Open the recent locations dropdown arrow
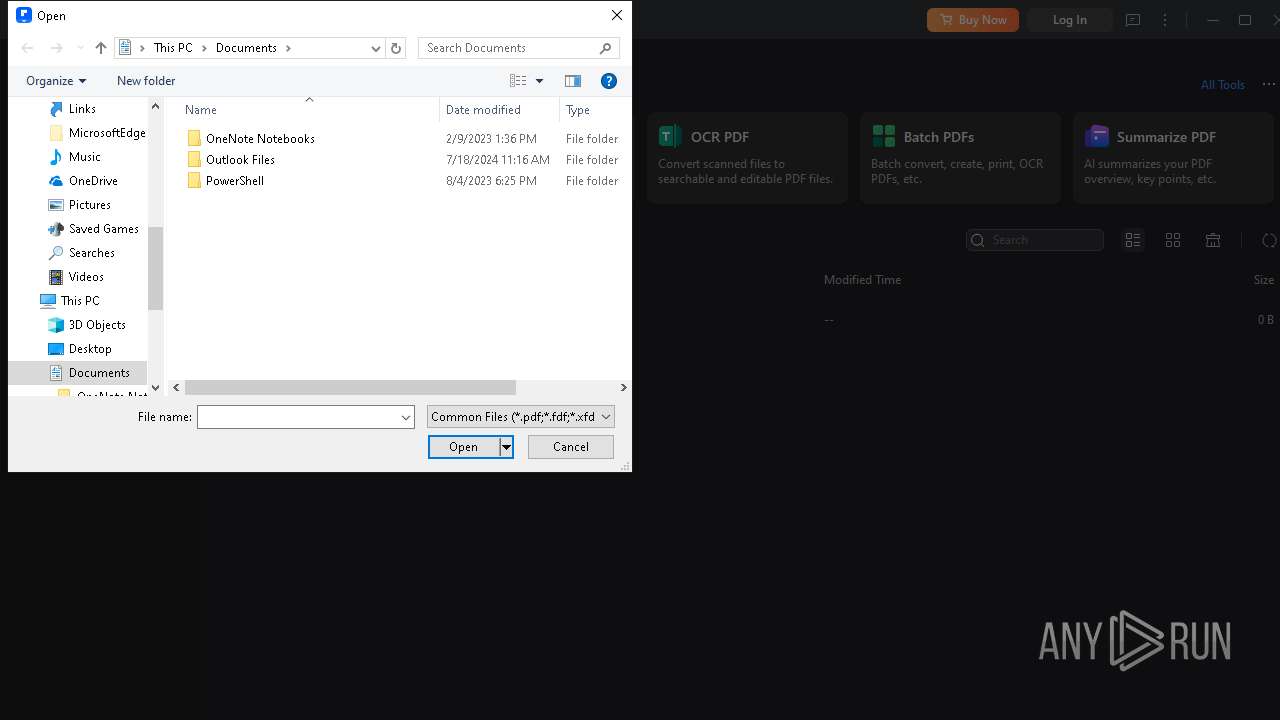This screenshot has height=720, width=1280. (81, 48)
